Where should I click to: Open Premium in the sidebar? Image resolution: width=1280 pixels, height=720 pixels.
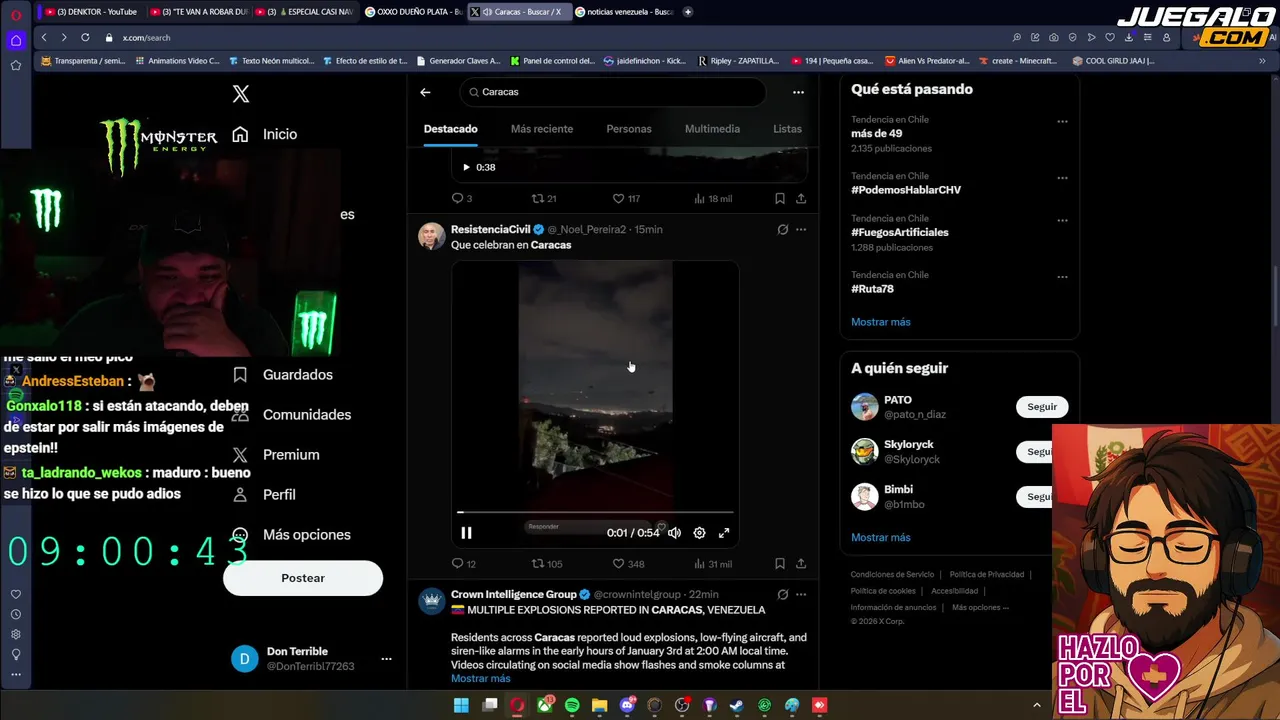(x=276, y=454)
